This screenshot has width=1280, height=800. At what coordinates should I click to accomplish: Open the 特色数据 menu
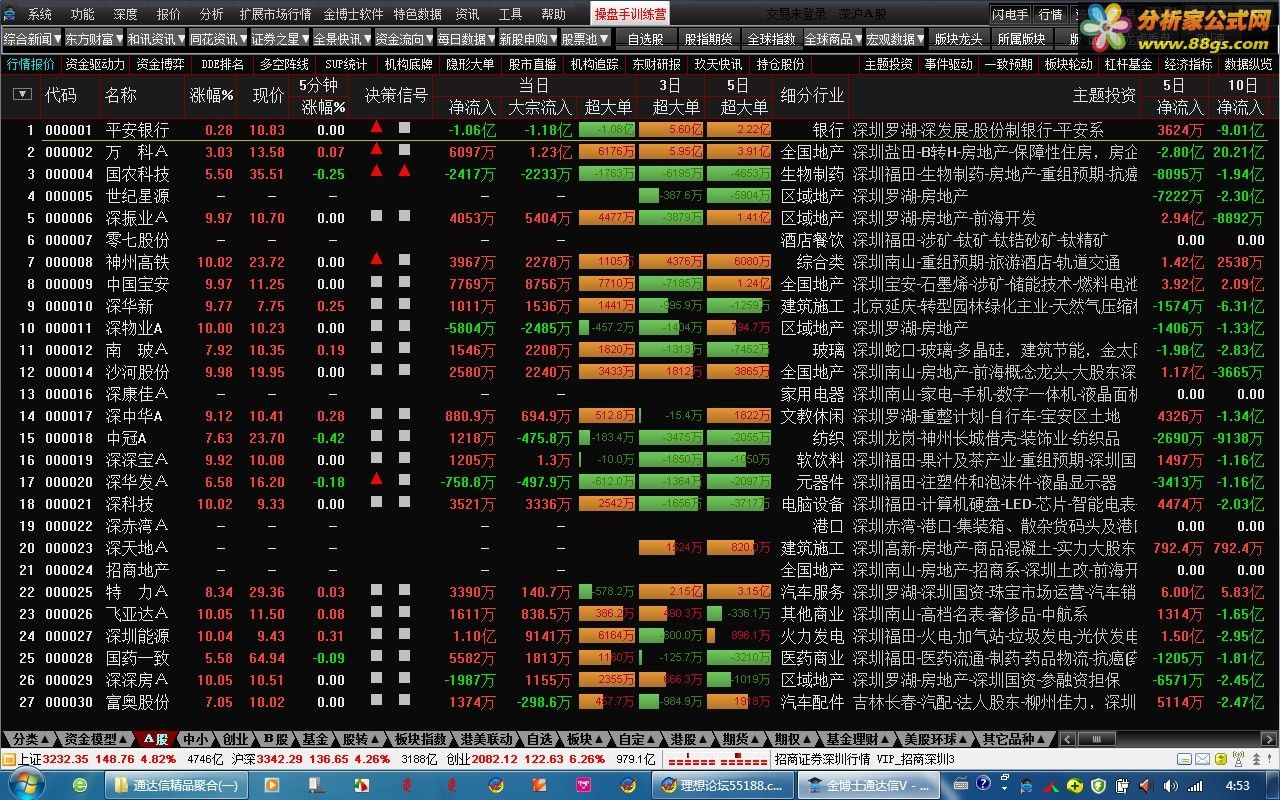[x=417, y=14]
